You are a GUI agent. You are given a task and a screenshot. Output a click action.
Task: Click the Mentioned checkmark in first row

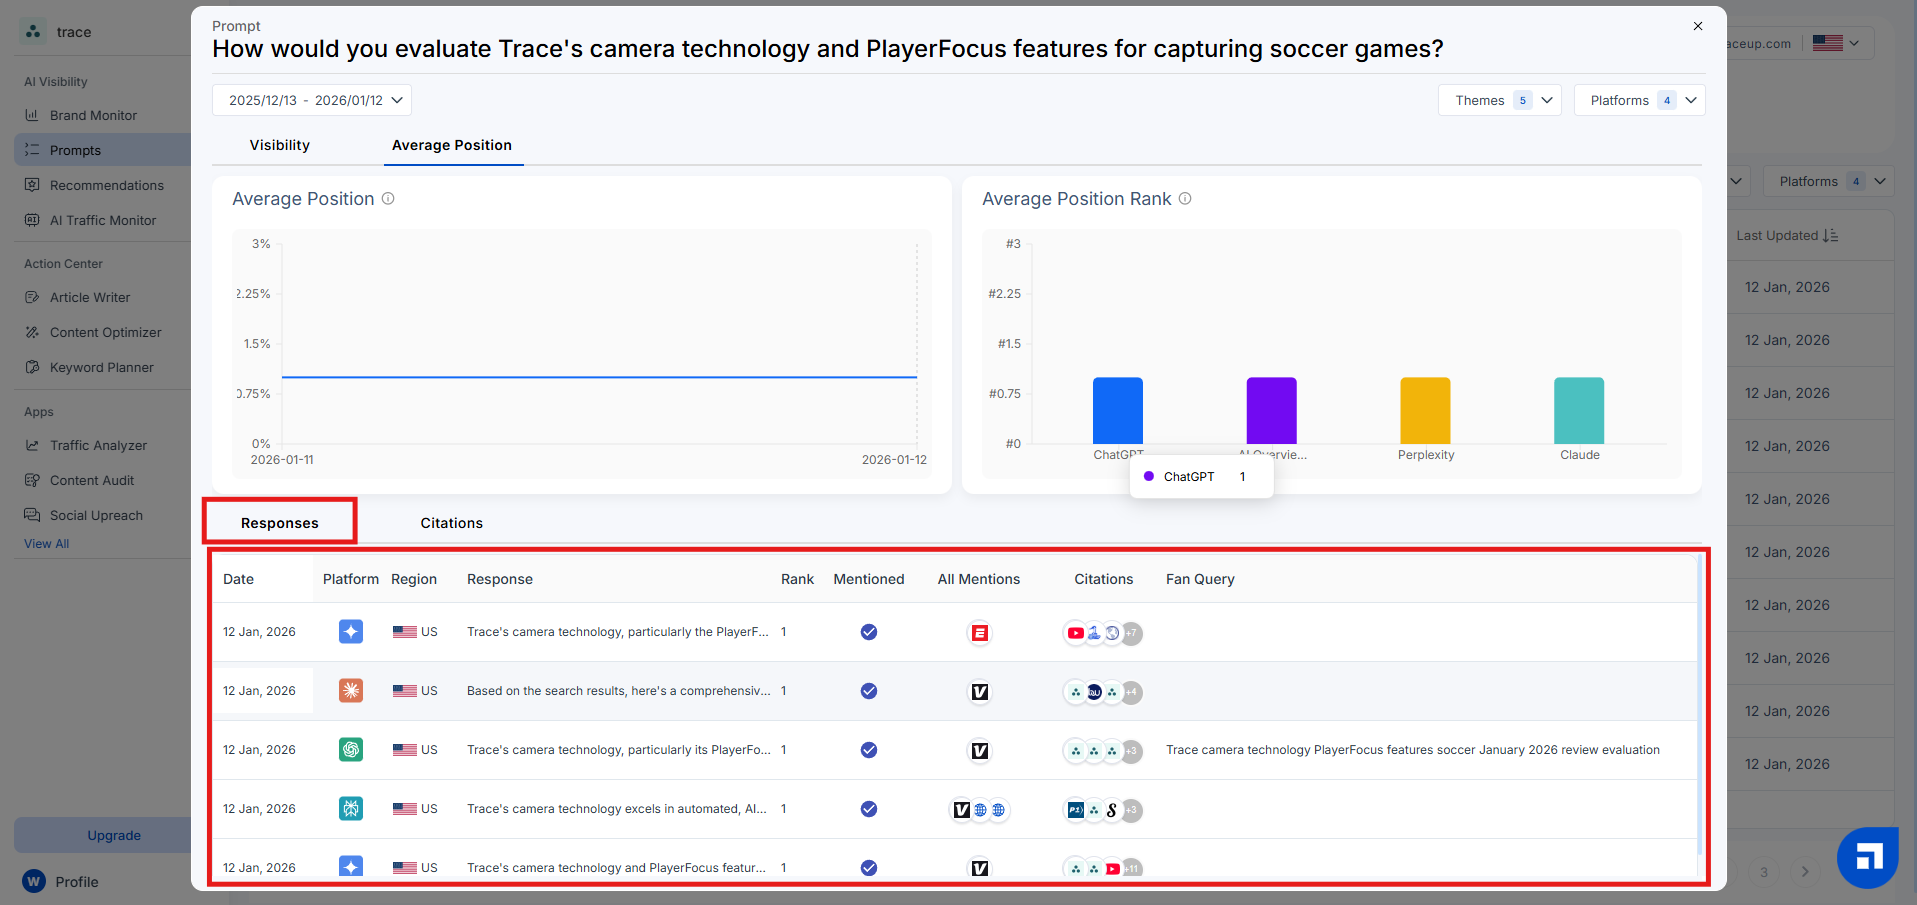(x=869, y=632)
